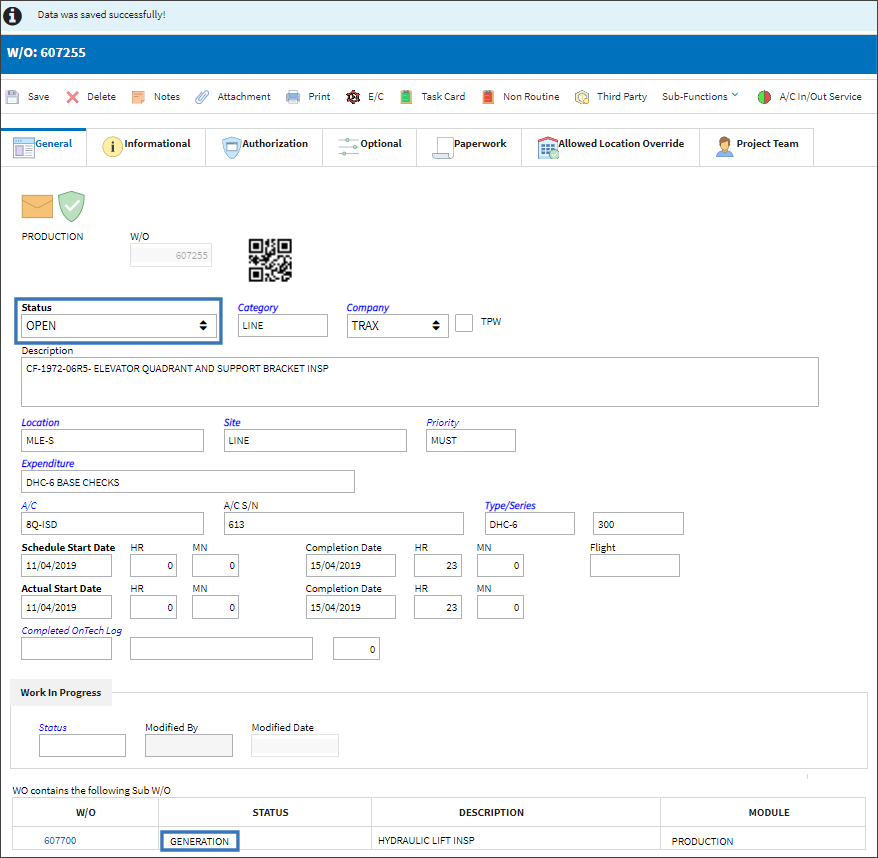Click the A/C S/N field containing 613
The height and width of the screenshot is (858, 878).
(x=344, y=524)
